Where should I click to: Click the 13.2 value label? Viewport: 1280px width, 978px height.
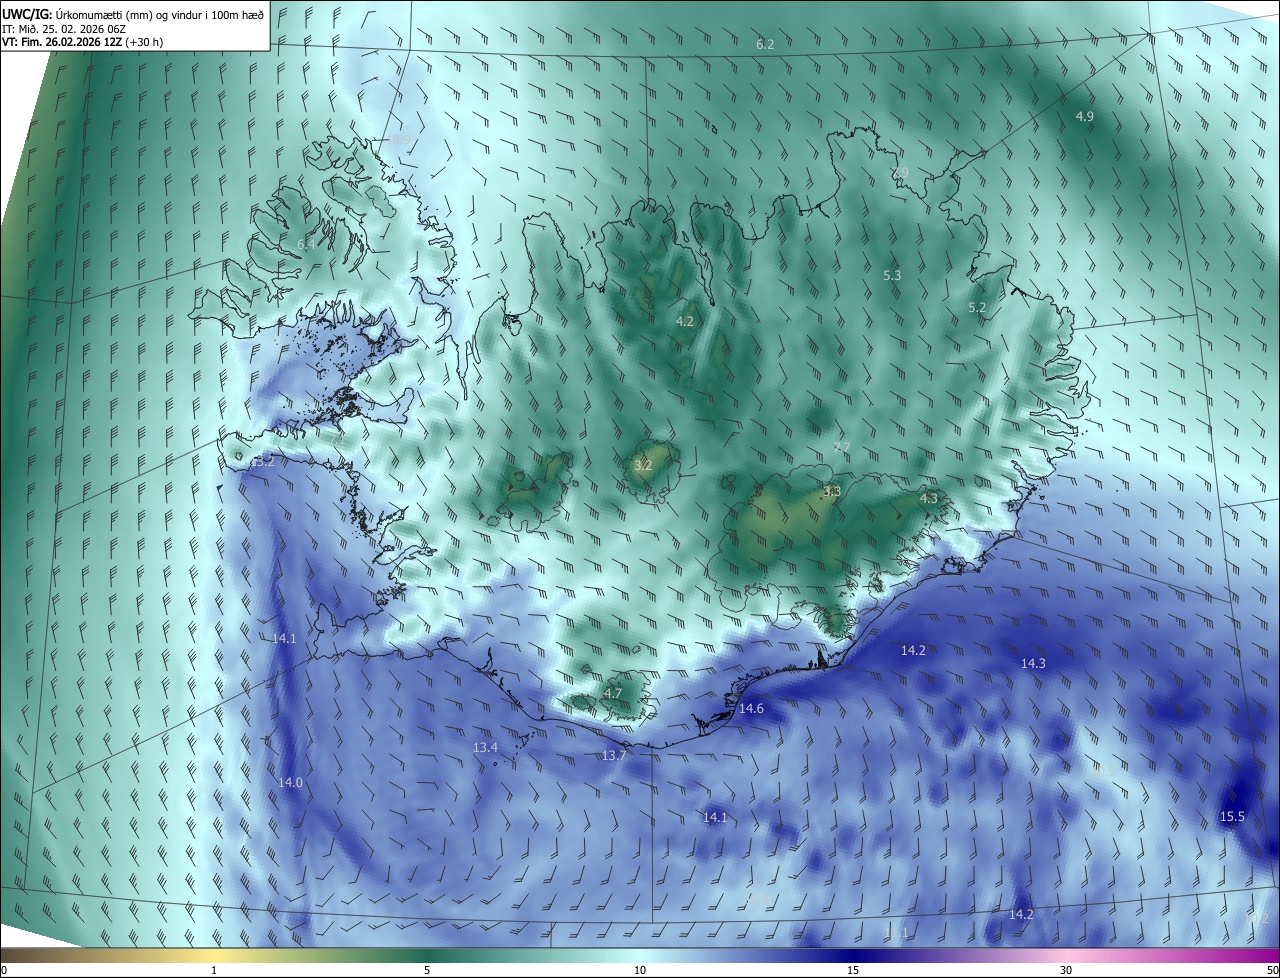[x=262, y=462]
